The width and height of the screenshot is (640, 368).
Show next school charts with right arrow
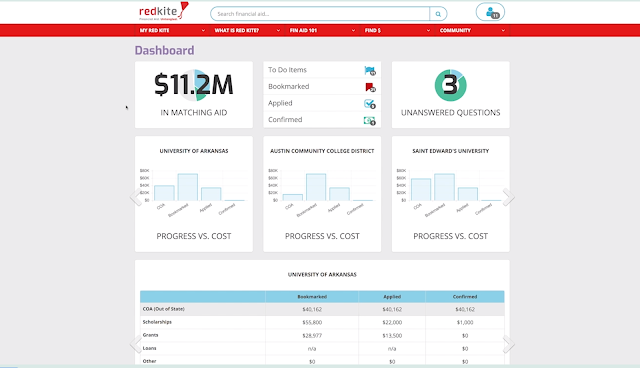point(509,197)
